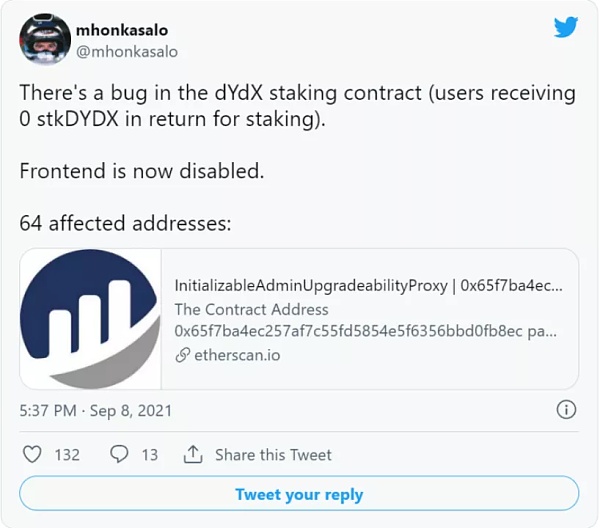Viewport: 600px width, 528px height.
Task: Click the "Frontend is now disabled." sentence
Action: click(x=141, y=171)
